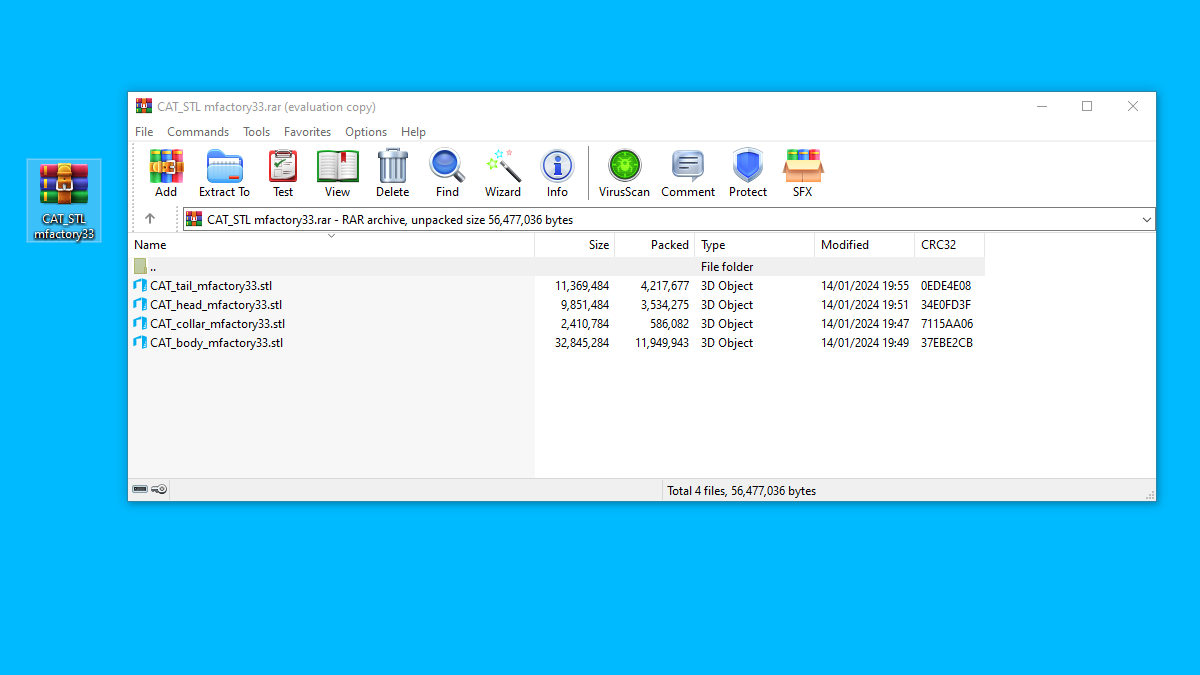Screen dimensions: 1200x675
Task: Sort by the Packed column header
Action: point(655,245)
